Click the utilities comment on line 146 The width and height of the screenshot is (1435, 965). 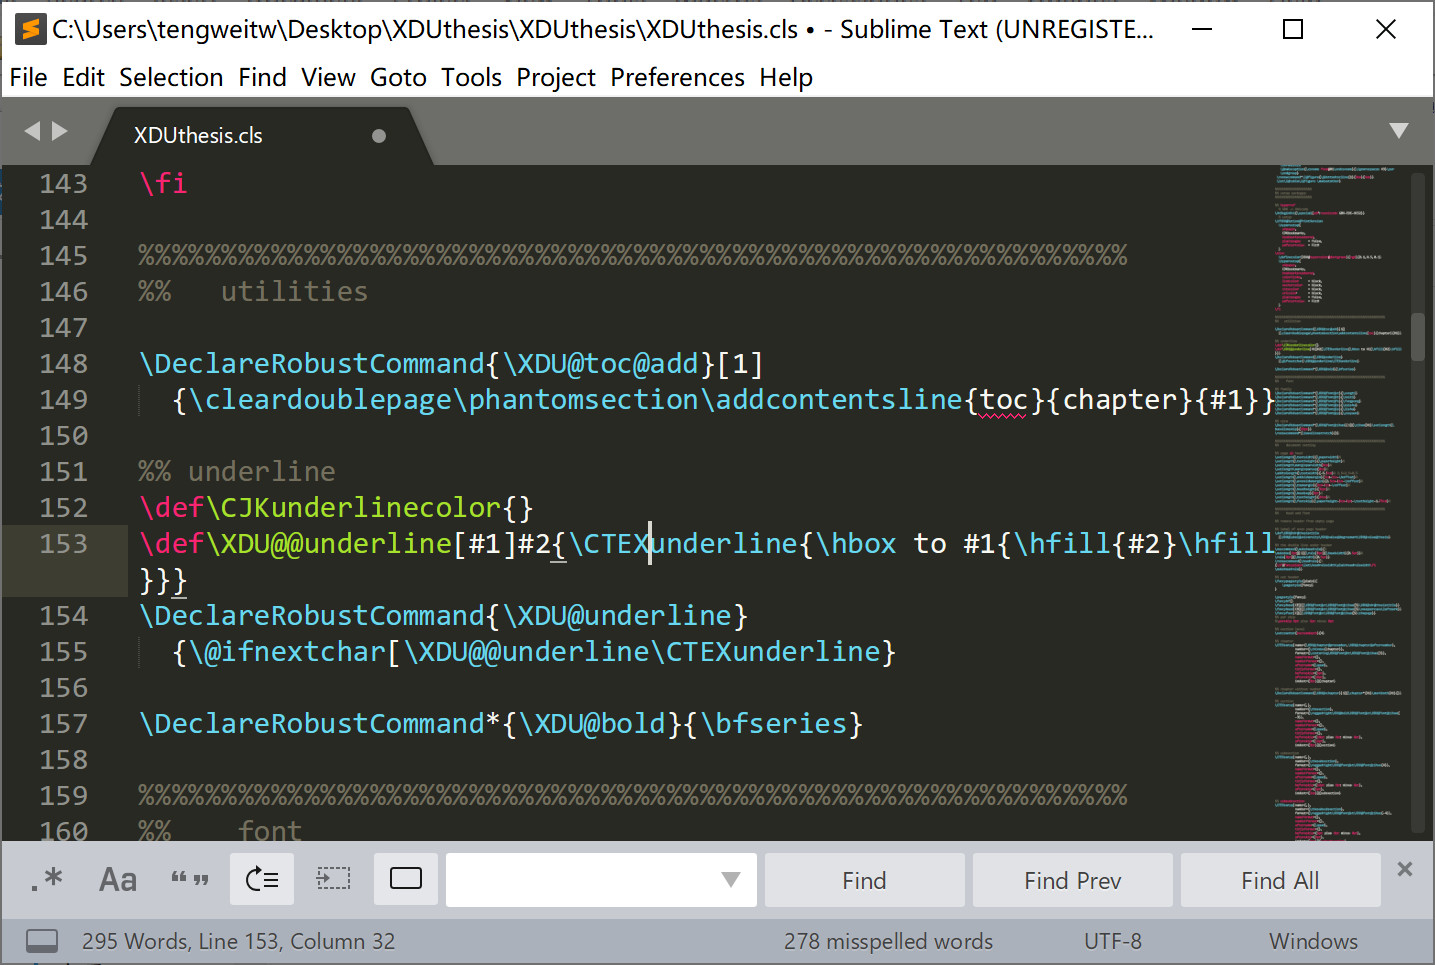tap(294, 292)
